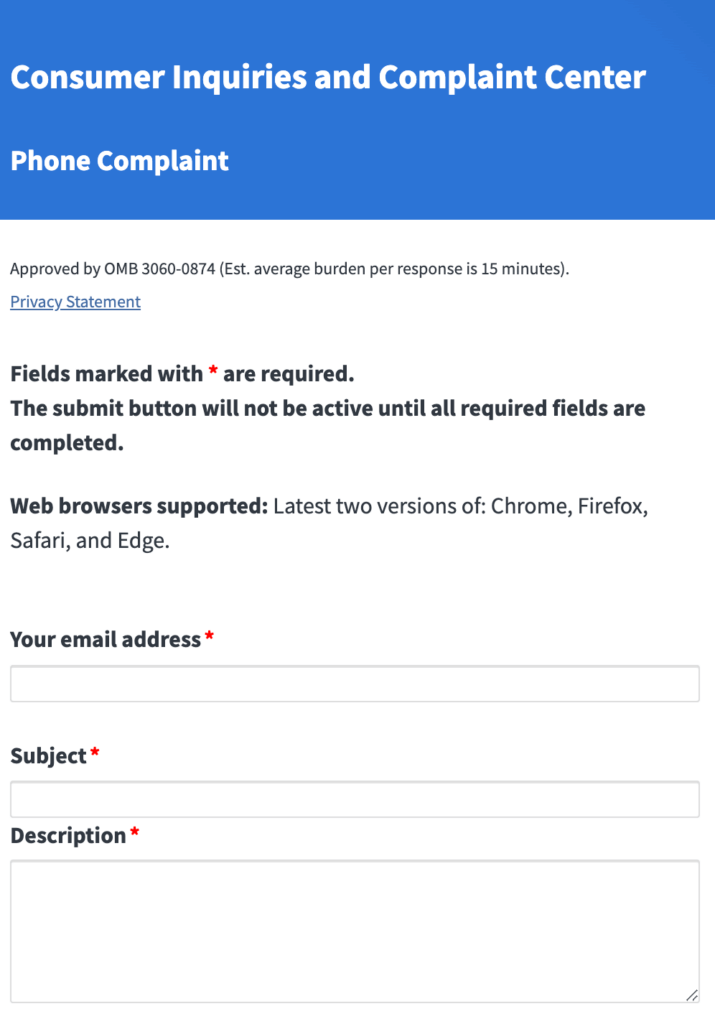Click the "Subject" field label
715x1024 pixels.
(48, 756)
